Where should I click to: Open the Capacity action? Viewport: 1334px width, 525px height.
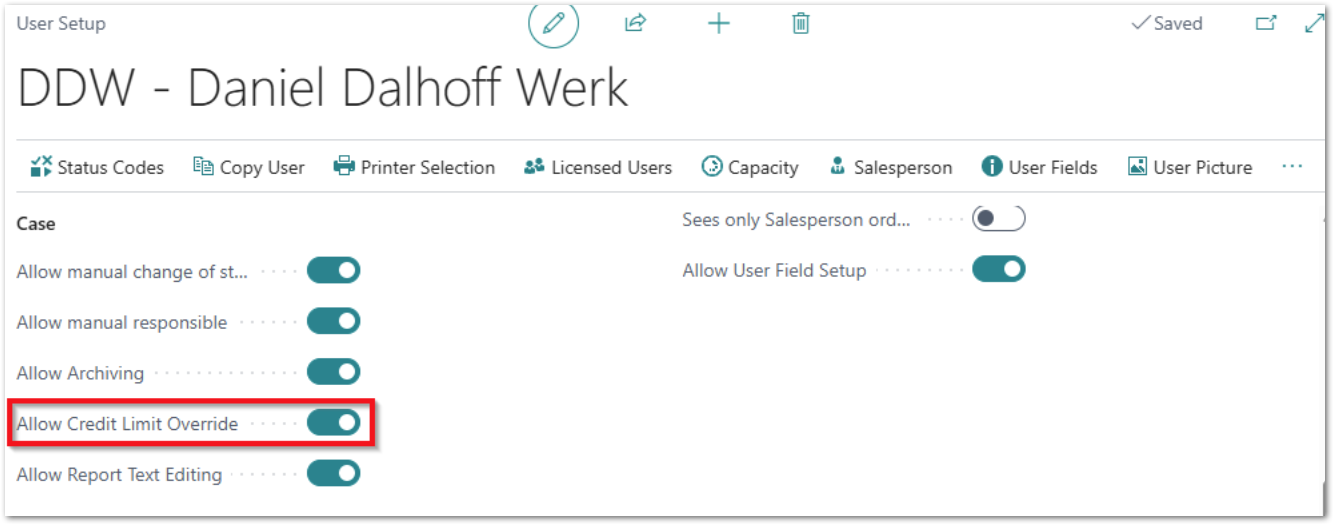point(750,168)
